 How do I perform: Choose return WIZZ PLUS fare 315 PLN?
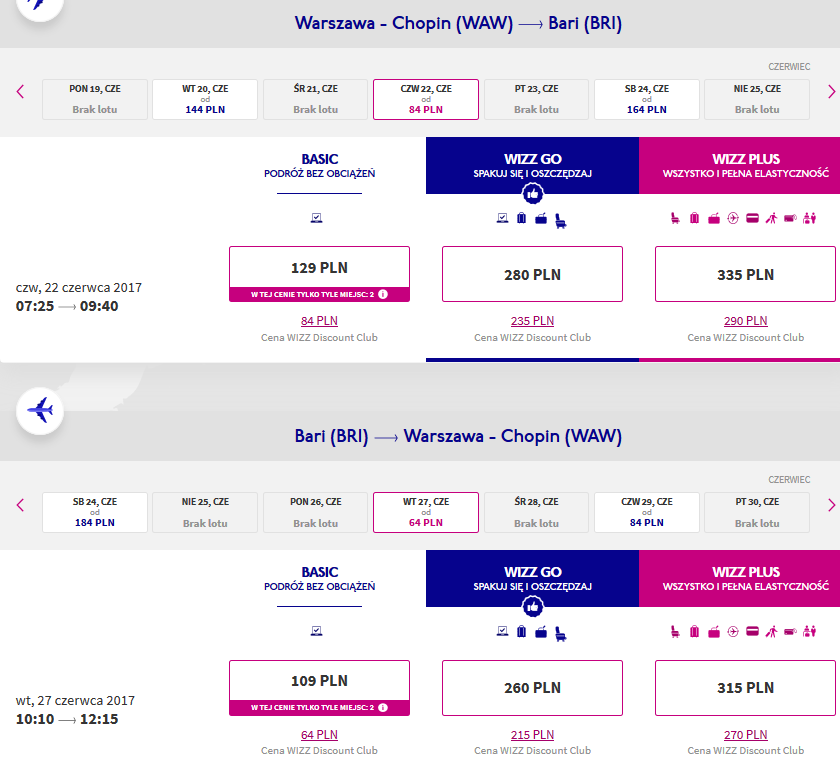745,687
